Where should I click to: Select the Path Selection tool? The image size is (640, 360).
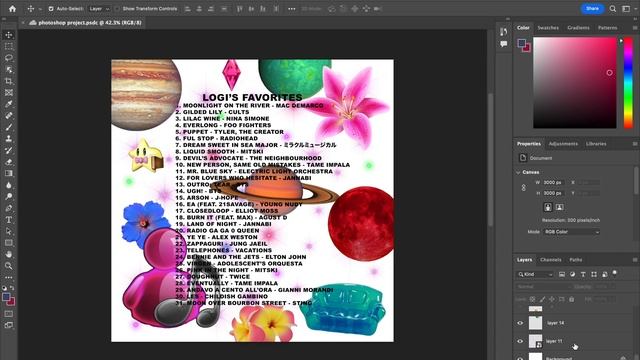tap(9, 231)
